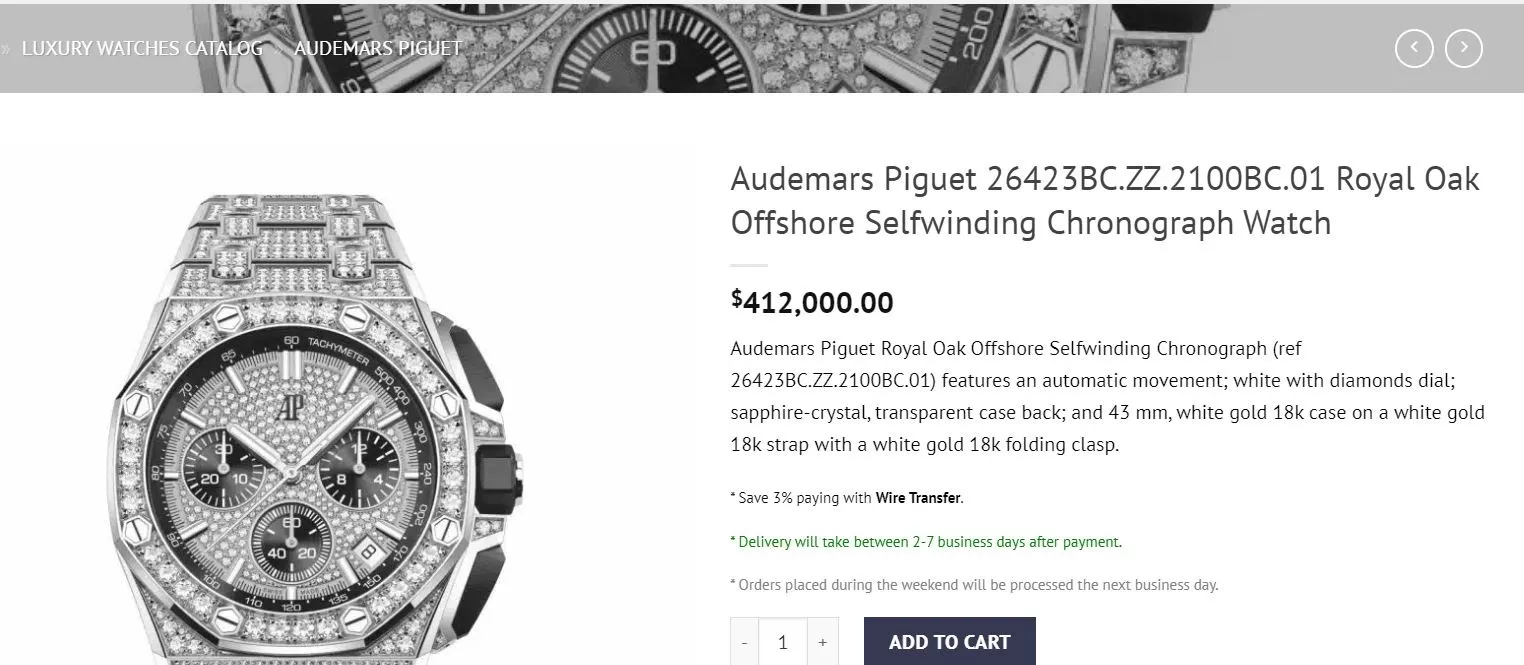The width and height of the screenshot is (1524, 665).
Task: Click the previous product arrow icon
Action: click(x=1414, y=48)
